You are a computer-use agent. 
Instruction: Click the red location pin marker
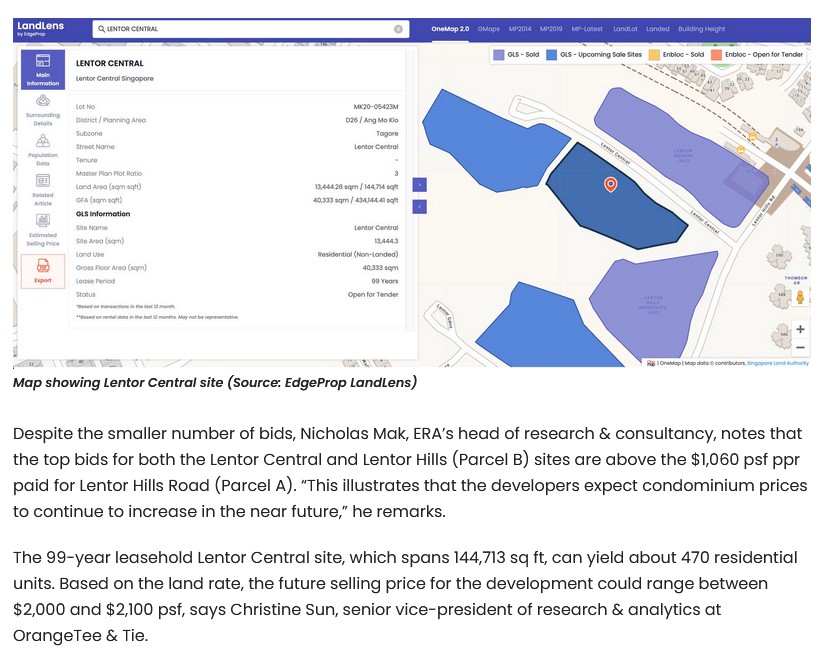(x=610, y=184)
